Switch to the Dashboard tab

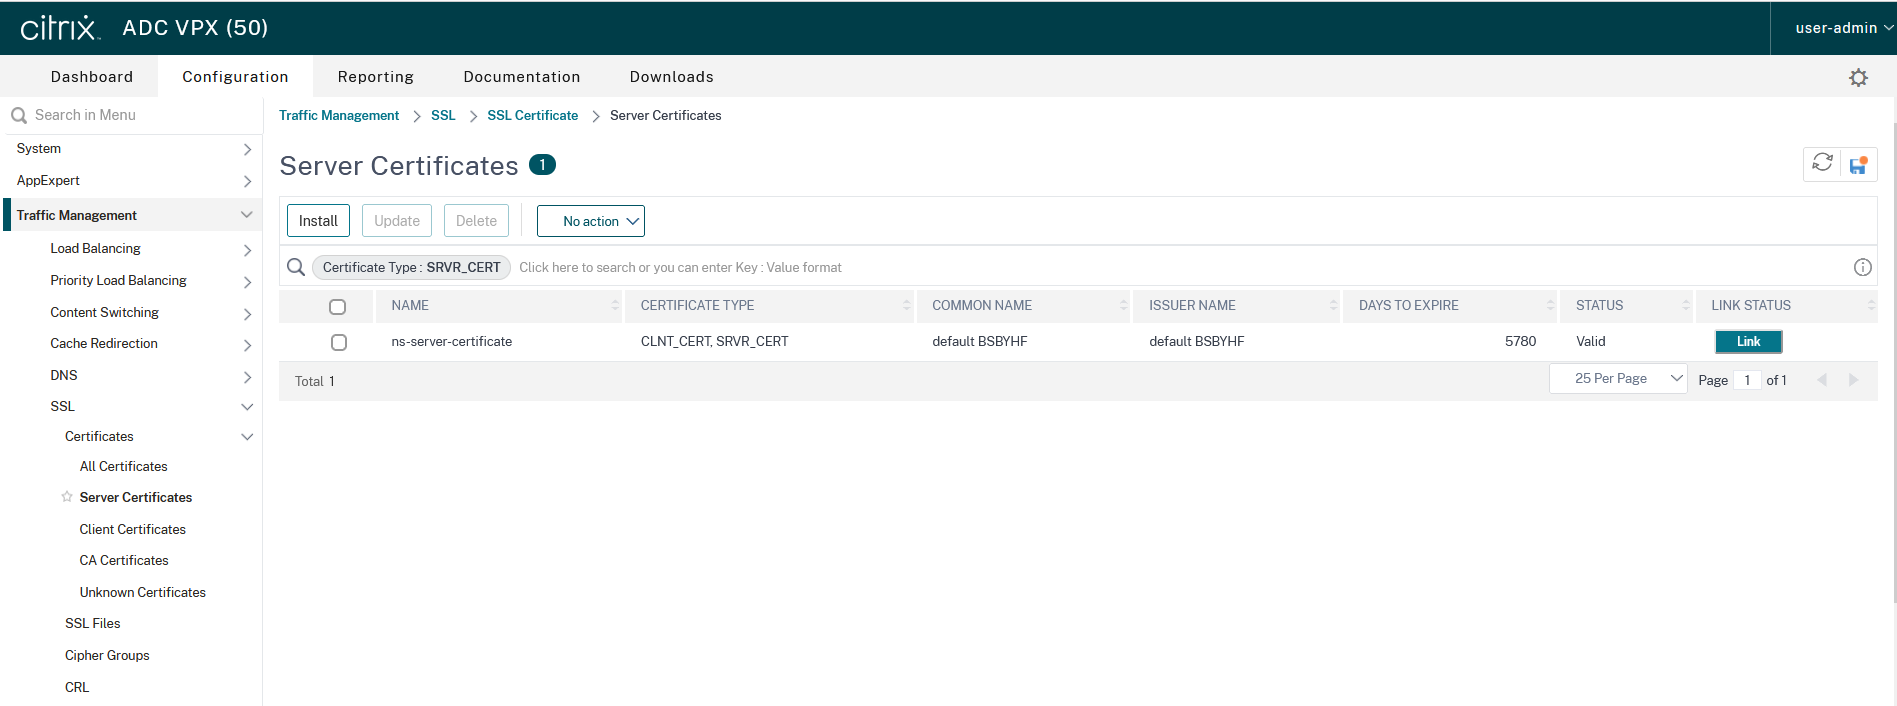click(92, 77)
